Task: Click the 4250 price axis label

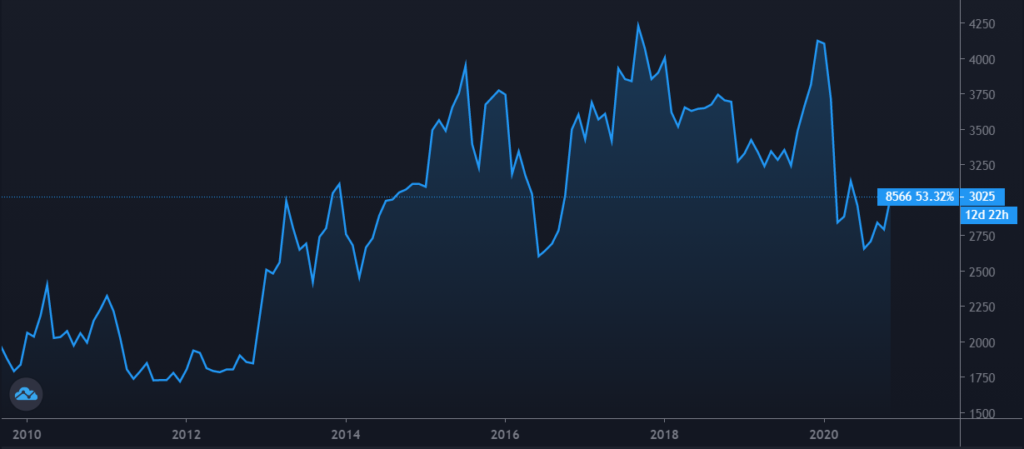Action: click(983, 23)
